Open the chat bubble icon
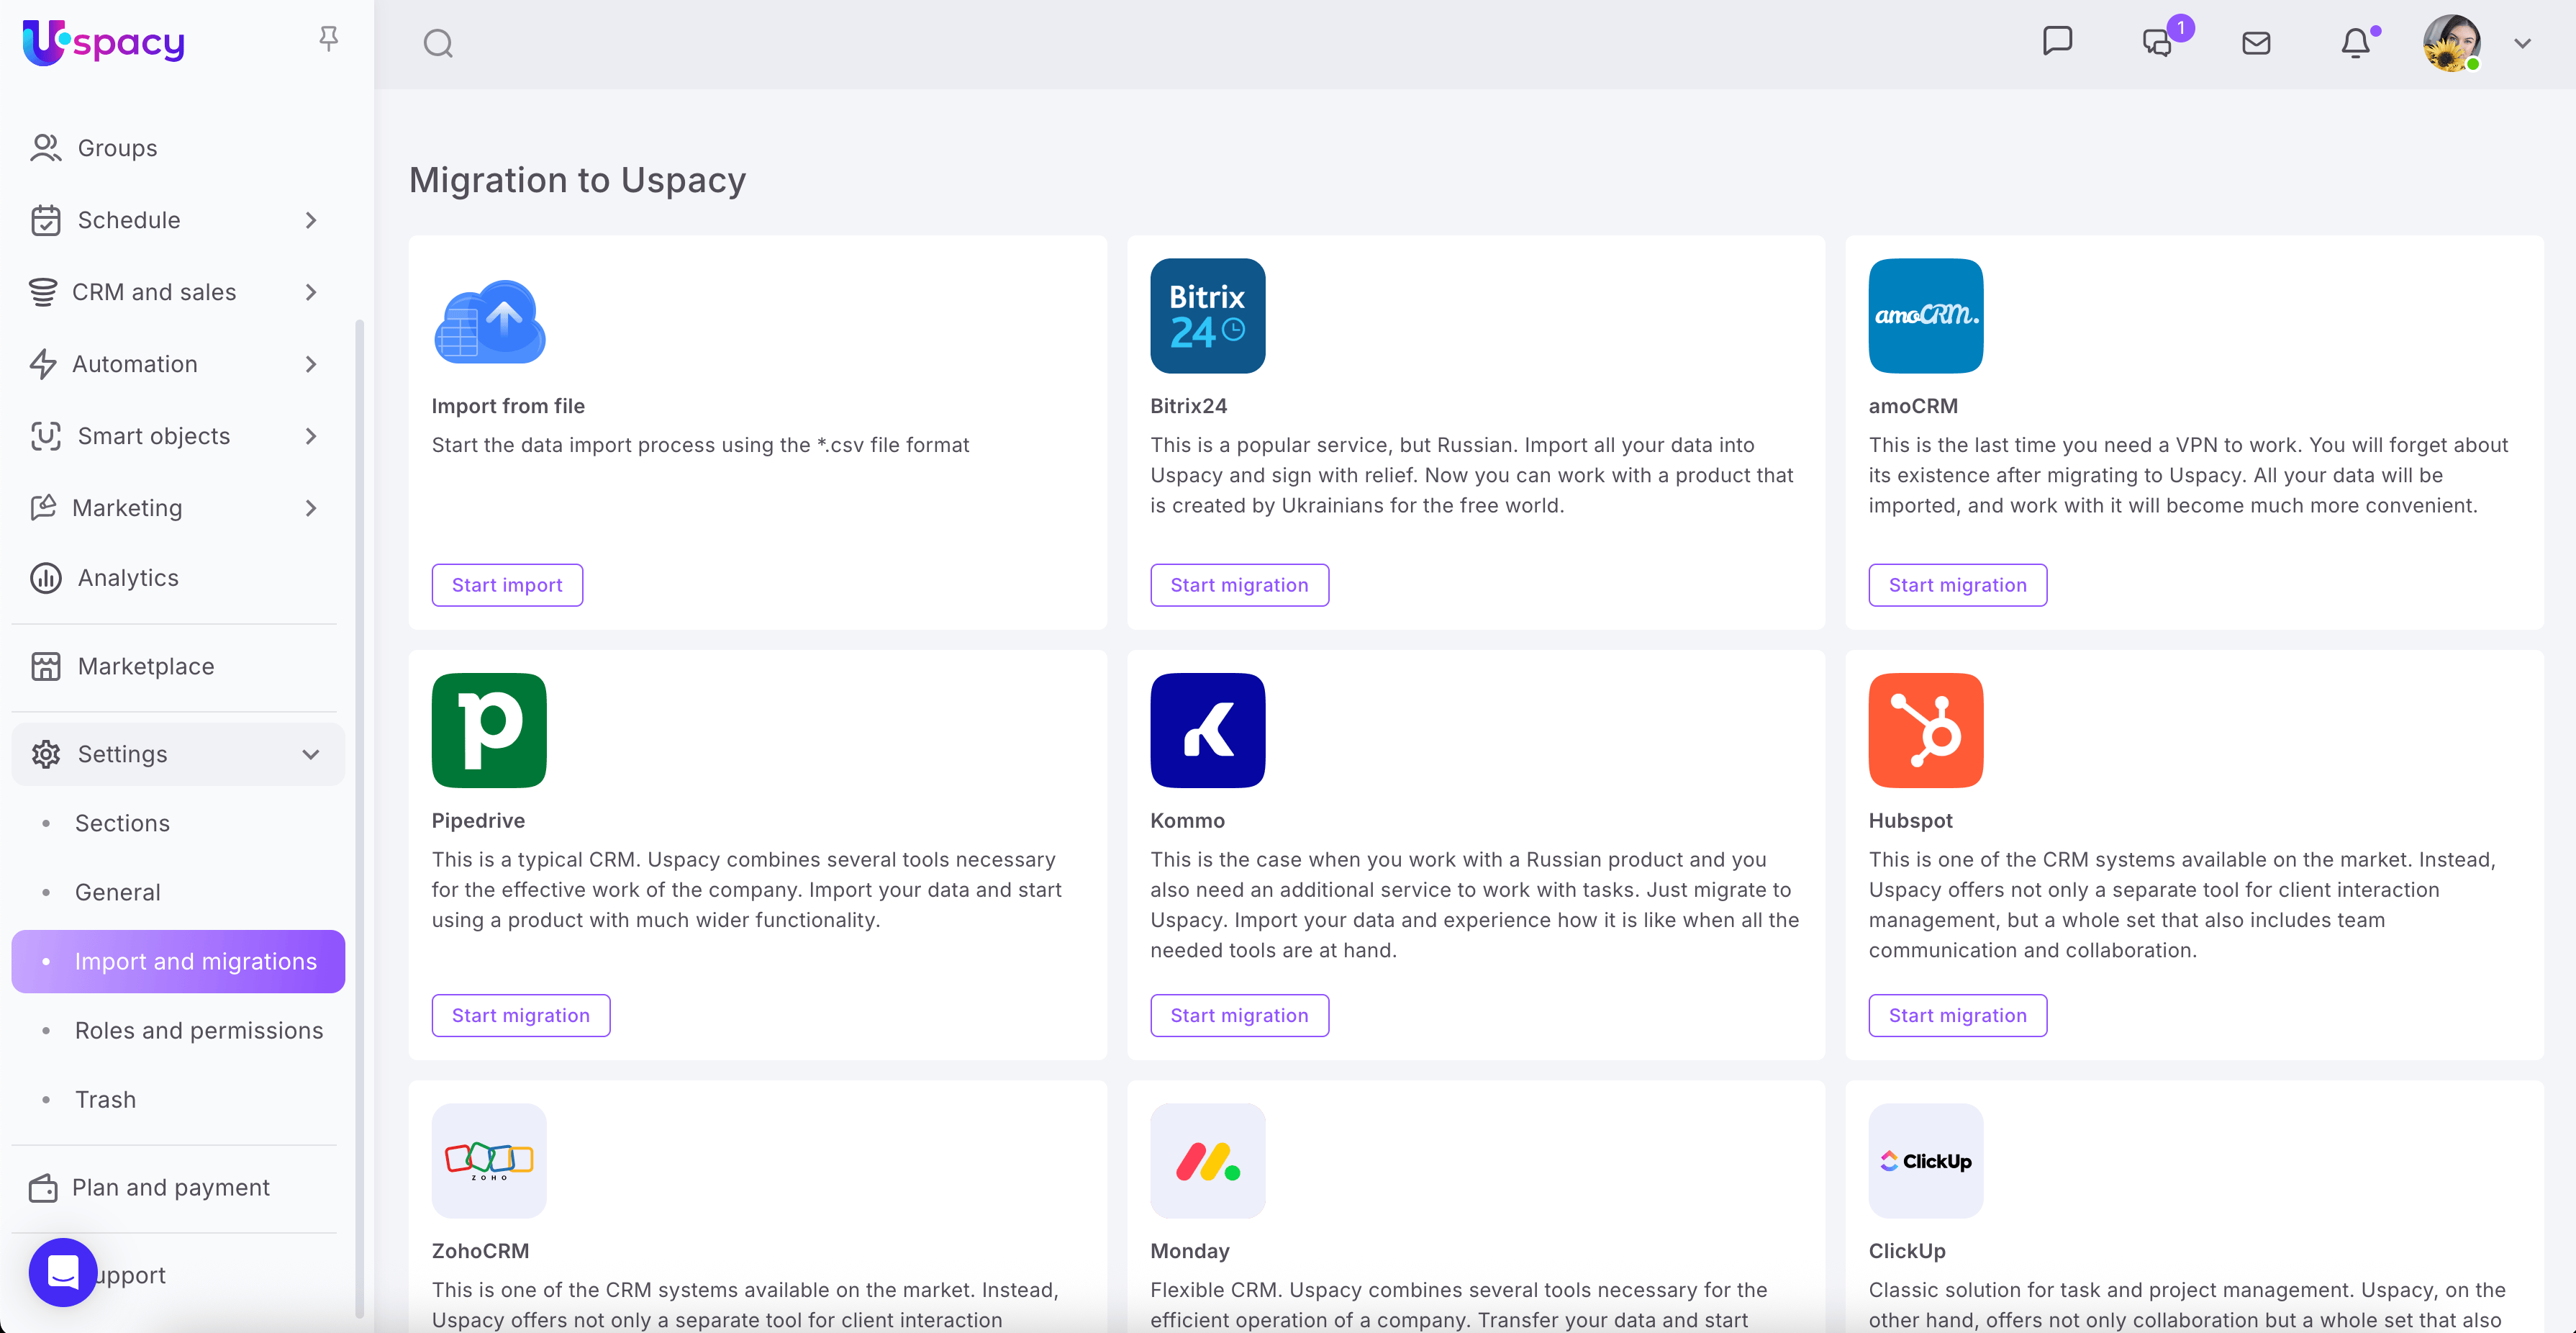 pos(2057,42)
